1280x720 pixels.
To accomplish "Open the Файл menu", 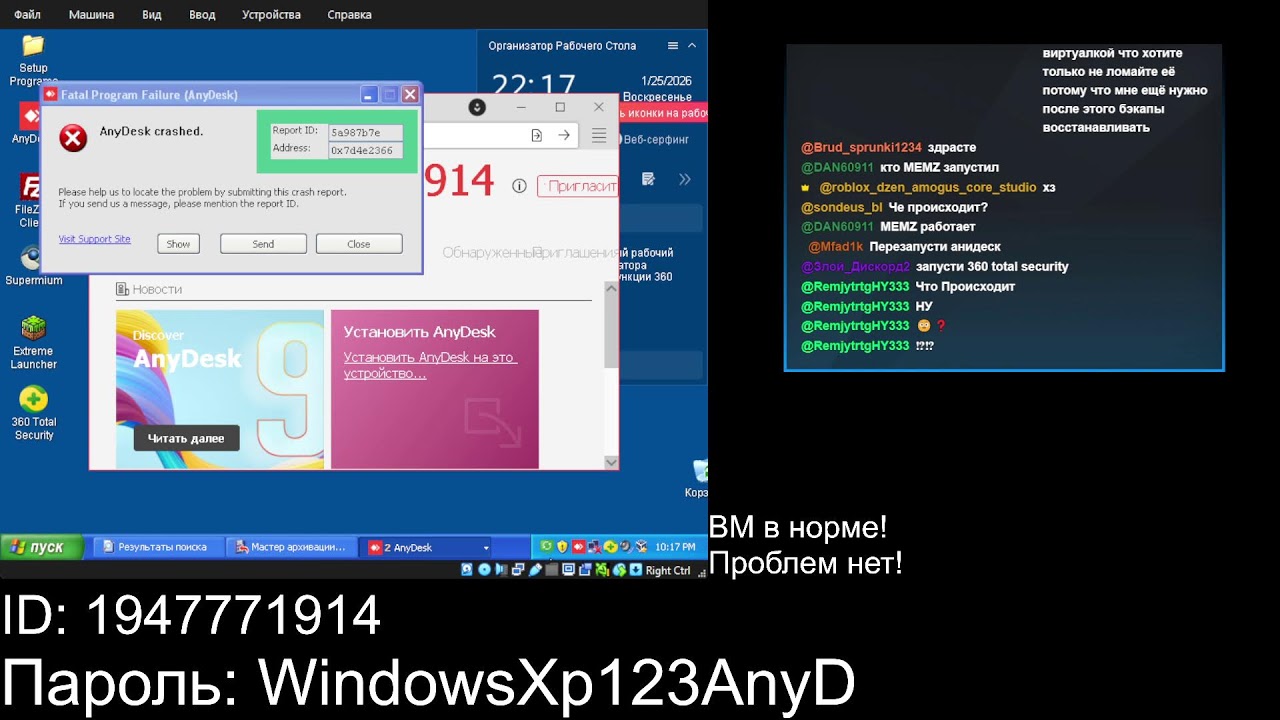I will point(28,15).
